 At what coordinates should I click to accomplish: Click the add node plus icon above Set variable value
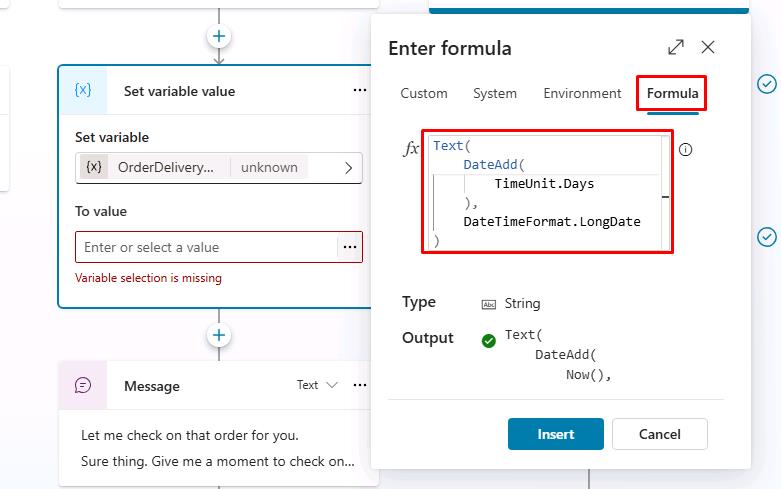[219, 36]
